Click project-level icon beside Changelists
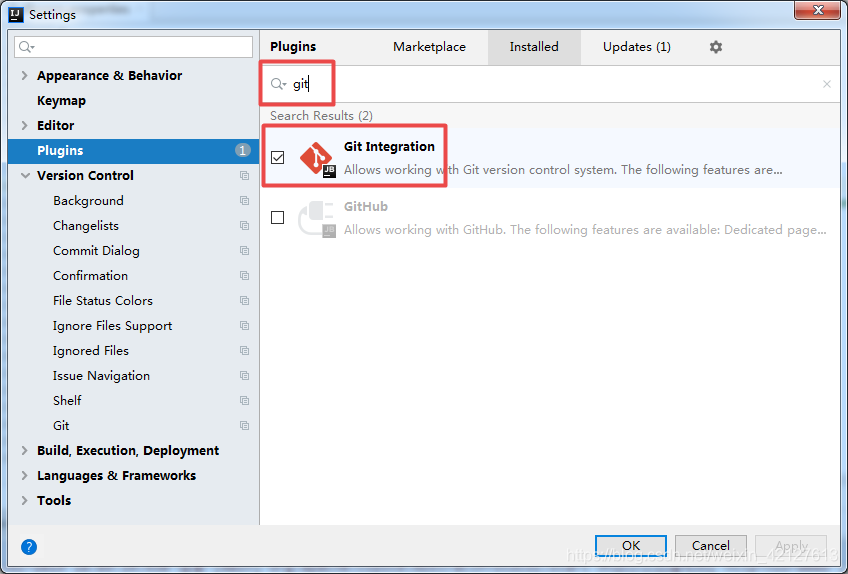Image resolution: width=848 pixels, height=574 pixels. pos(244,226)
